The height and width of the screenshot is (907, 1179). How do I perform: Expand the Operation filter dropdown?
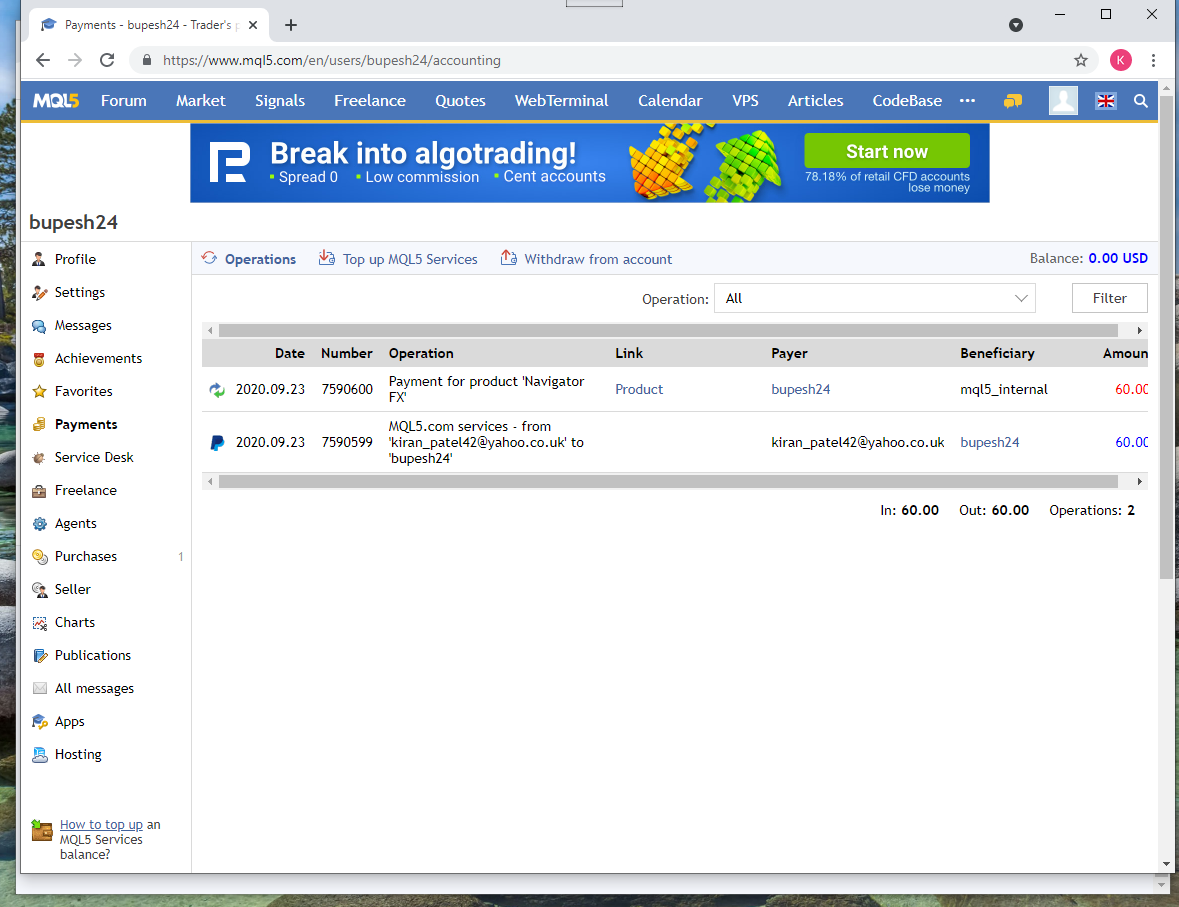click(x=874, y=299)
